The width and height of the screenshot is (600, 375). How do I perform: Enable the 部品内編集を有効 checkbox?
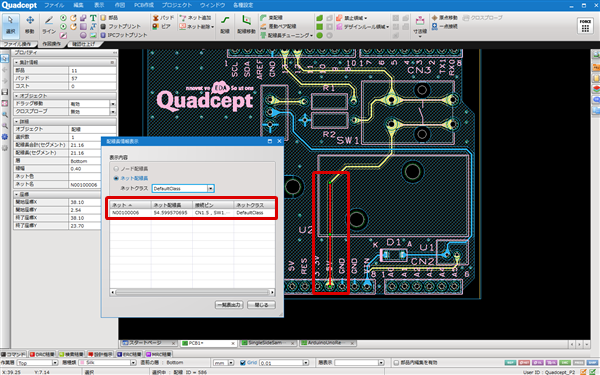[x=396, y=362]
